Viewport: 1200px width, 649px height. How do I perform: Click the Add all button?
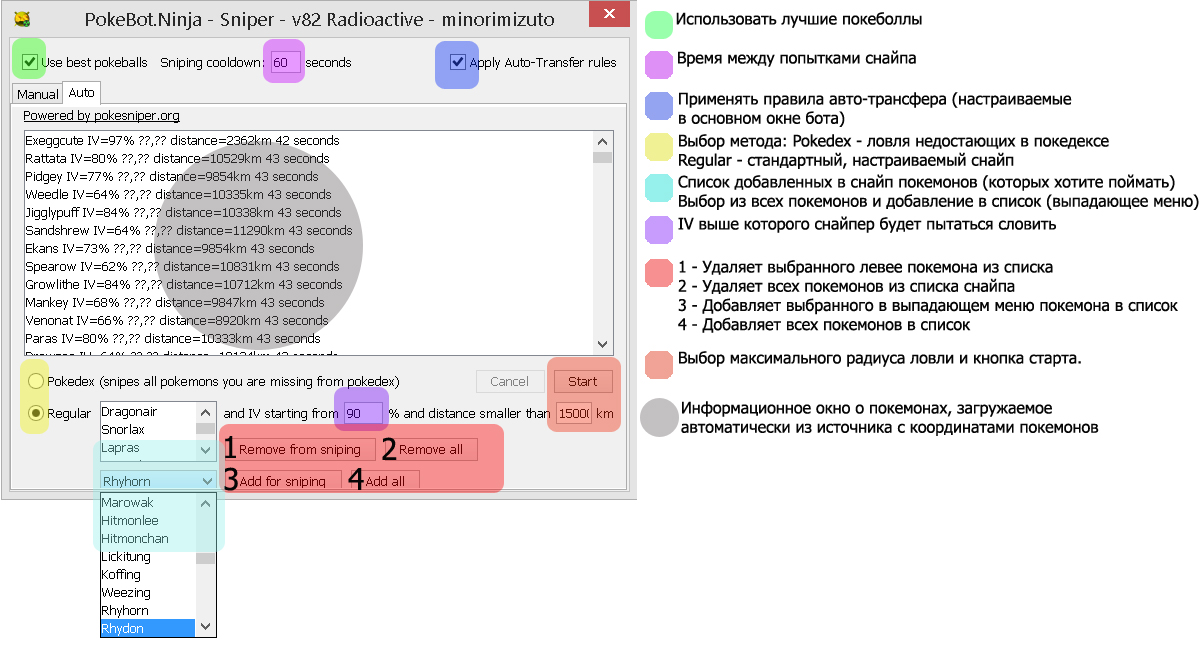[384, 481]
